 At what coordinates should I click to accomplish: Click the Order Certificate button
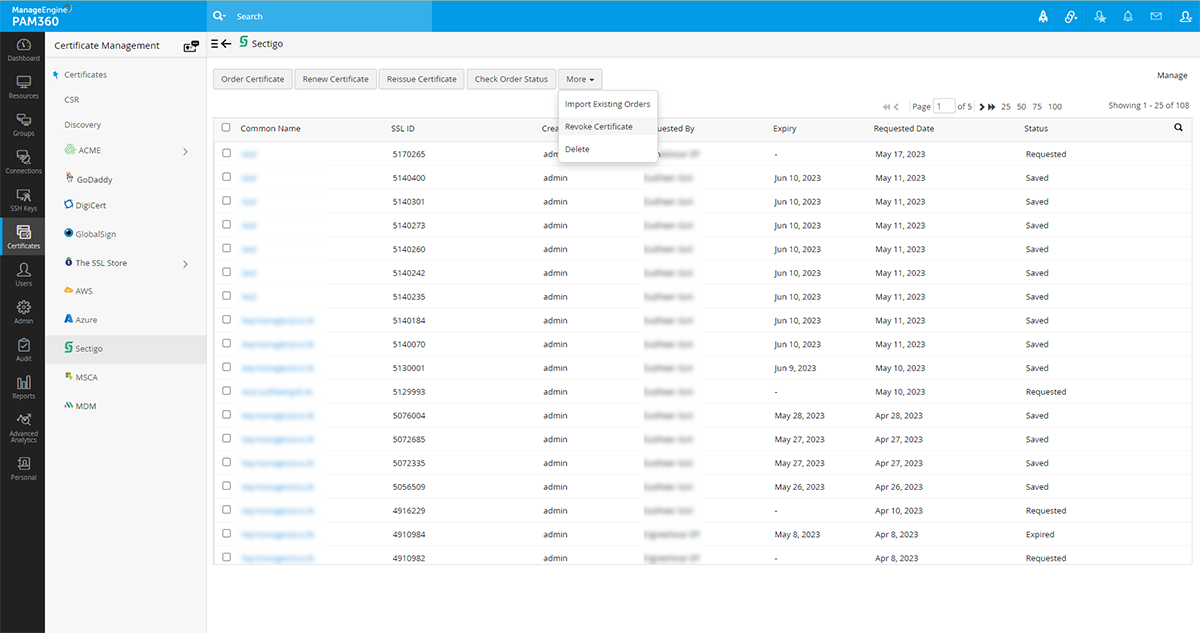tap(252, 79)
